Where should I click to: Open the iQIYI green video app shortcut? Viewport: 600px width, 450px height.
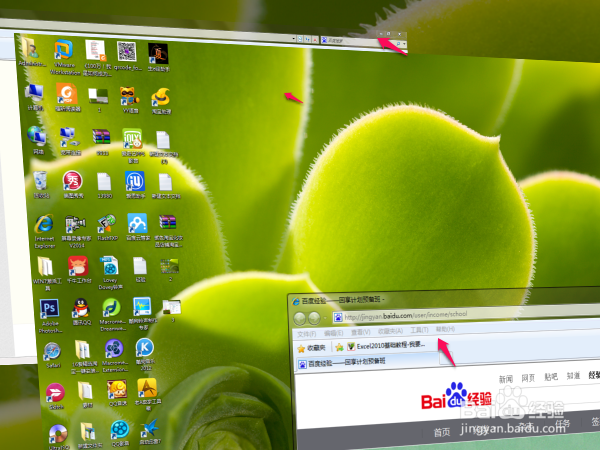(x=133, y=145)
